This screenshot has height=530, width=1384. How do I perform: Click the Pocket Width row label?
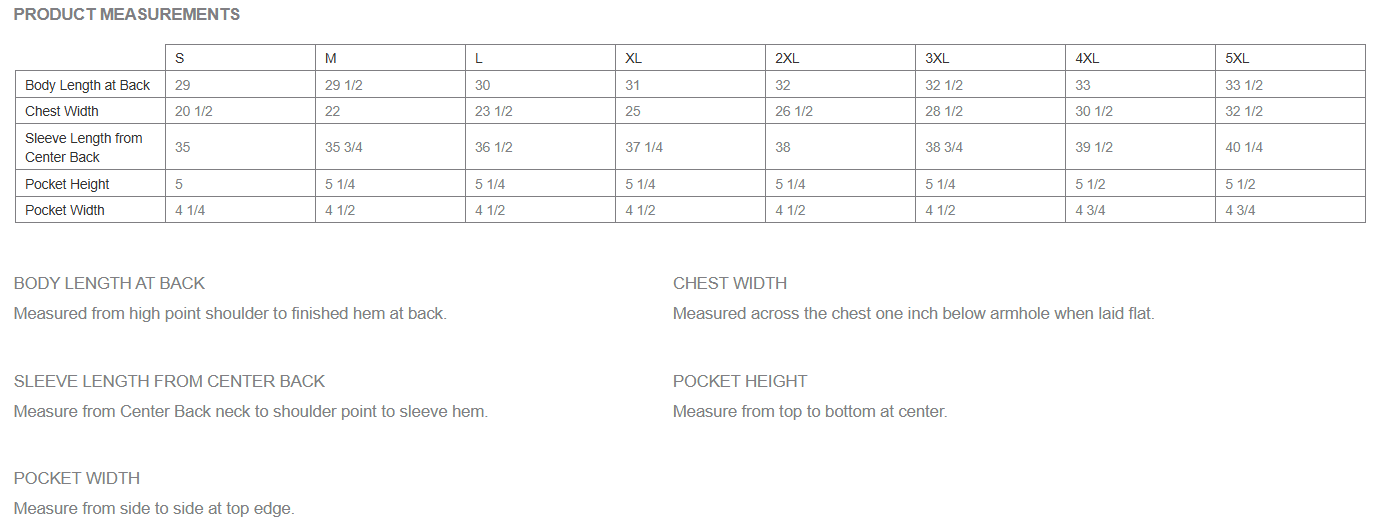[65, 210]
